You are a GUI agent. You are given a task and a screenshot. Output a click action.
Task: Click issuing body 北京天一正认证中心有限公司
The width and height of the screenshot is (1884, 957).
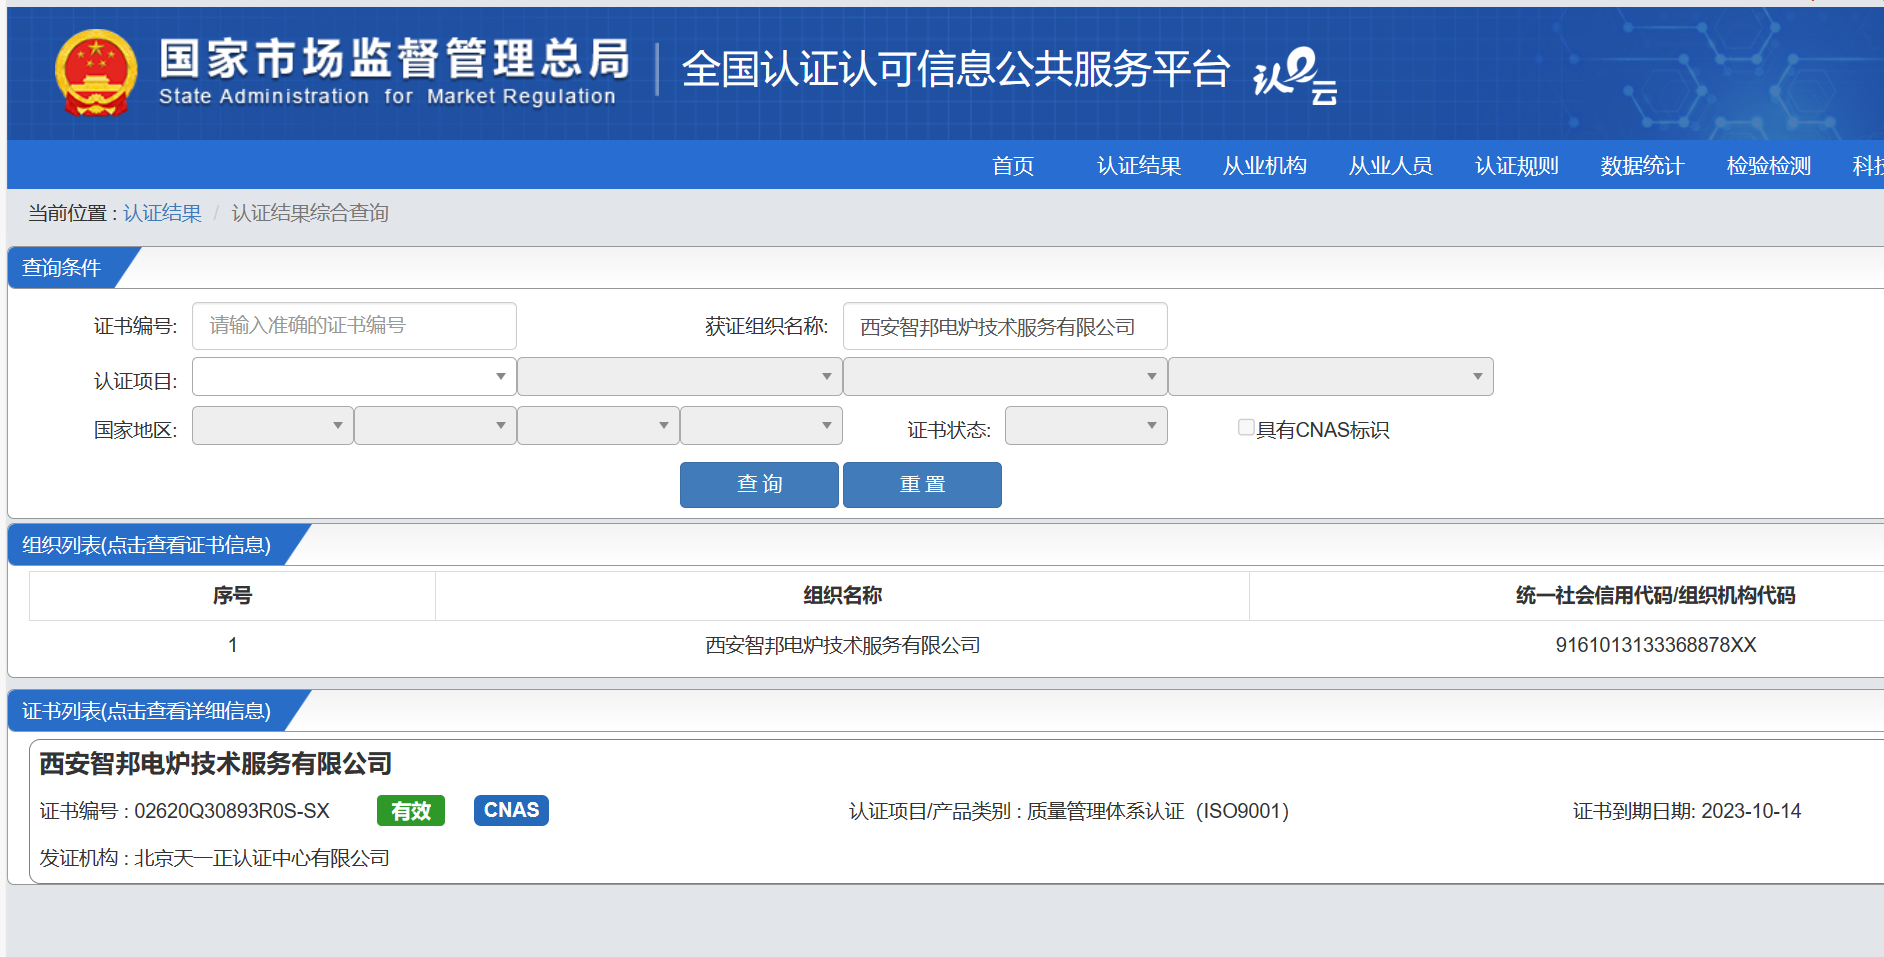pos(262,858)
